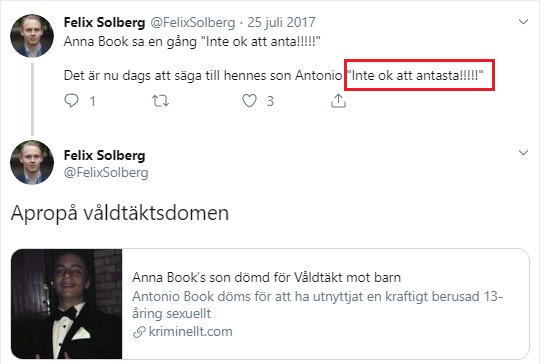Image resolution: width=546 pixels, height=364 pixels.
Task: Click the reply speech bubble icon
Action: coord(71,101)
